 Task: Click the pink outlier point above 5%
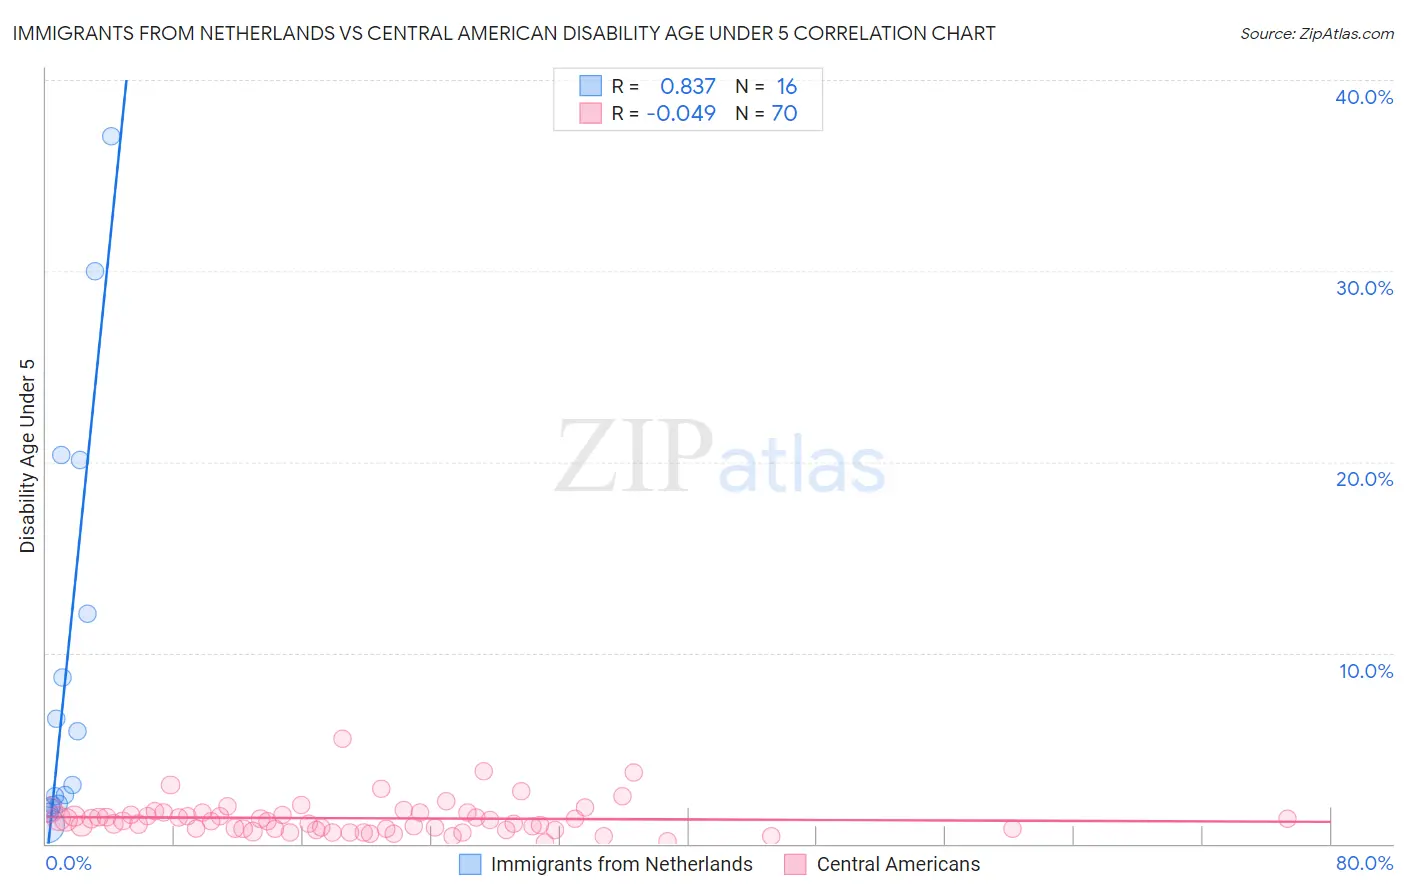[342, 738]
